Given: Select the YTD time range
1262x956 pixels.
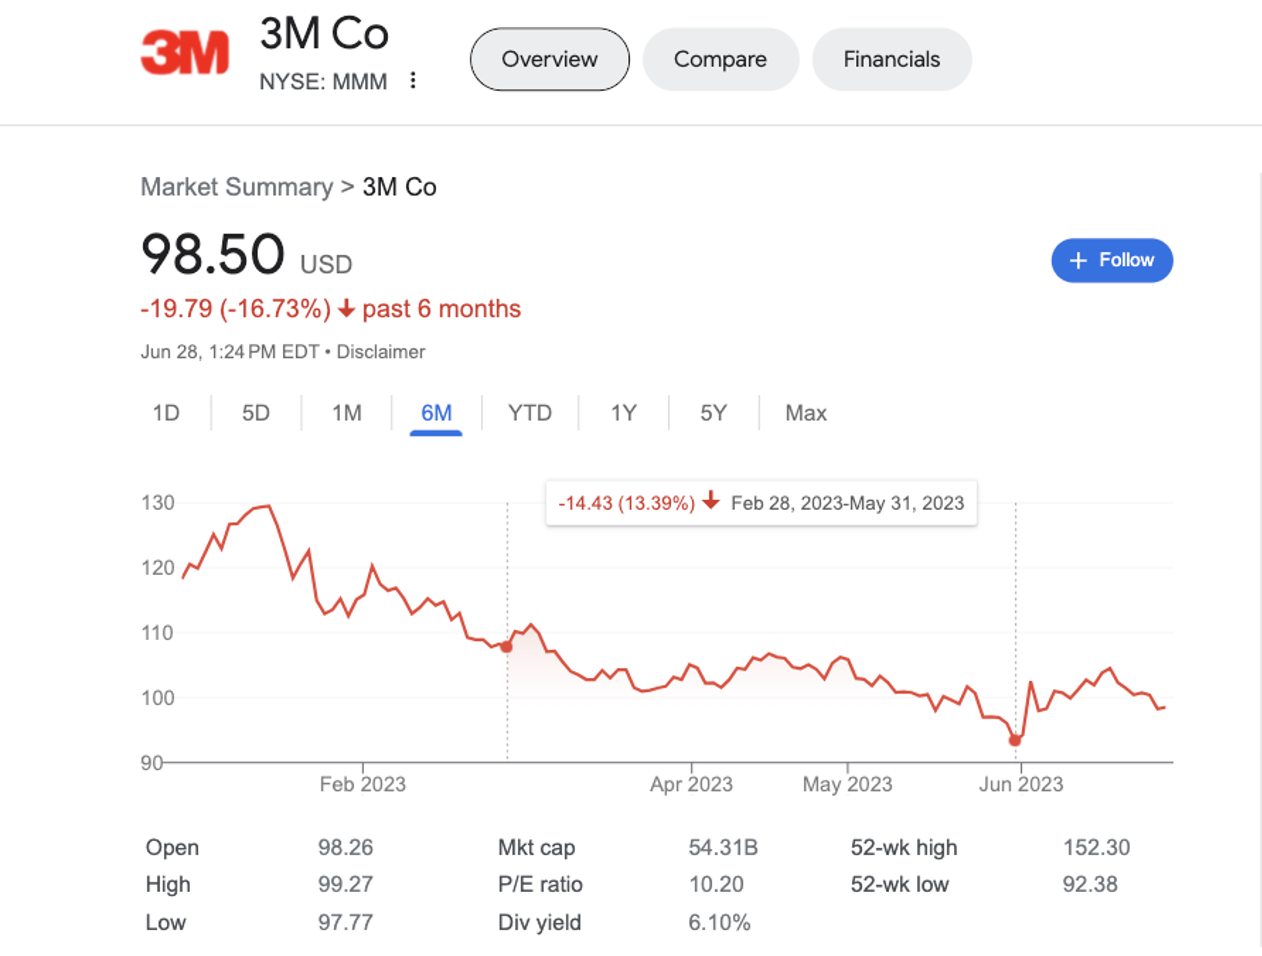Looking at the screenshot, I should point(530,413).
